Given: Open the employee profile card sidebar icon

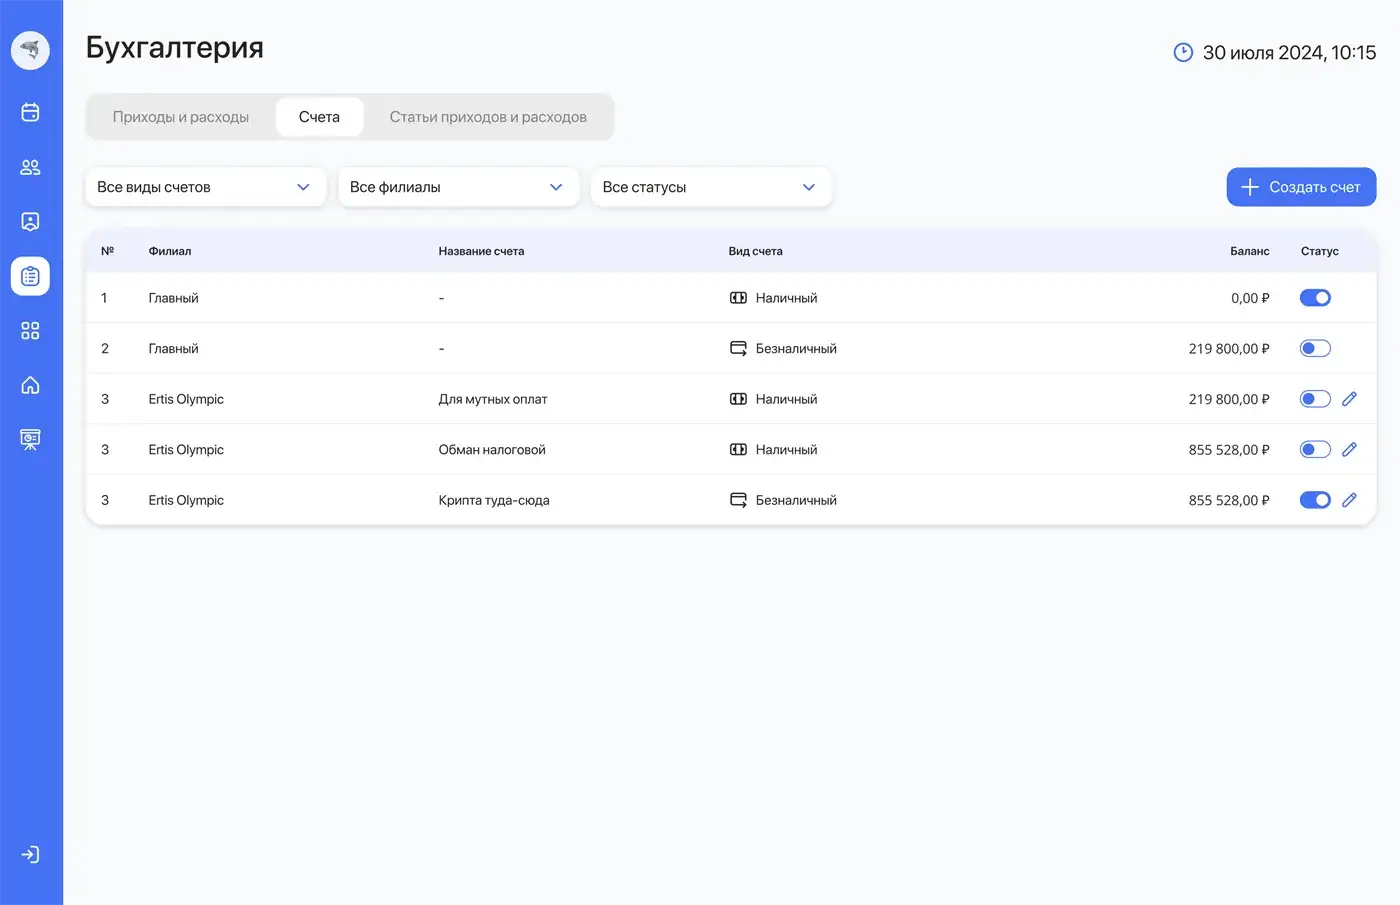Looking at the screenshot, I should pos(29,221).
